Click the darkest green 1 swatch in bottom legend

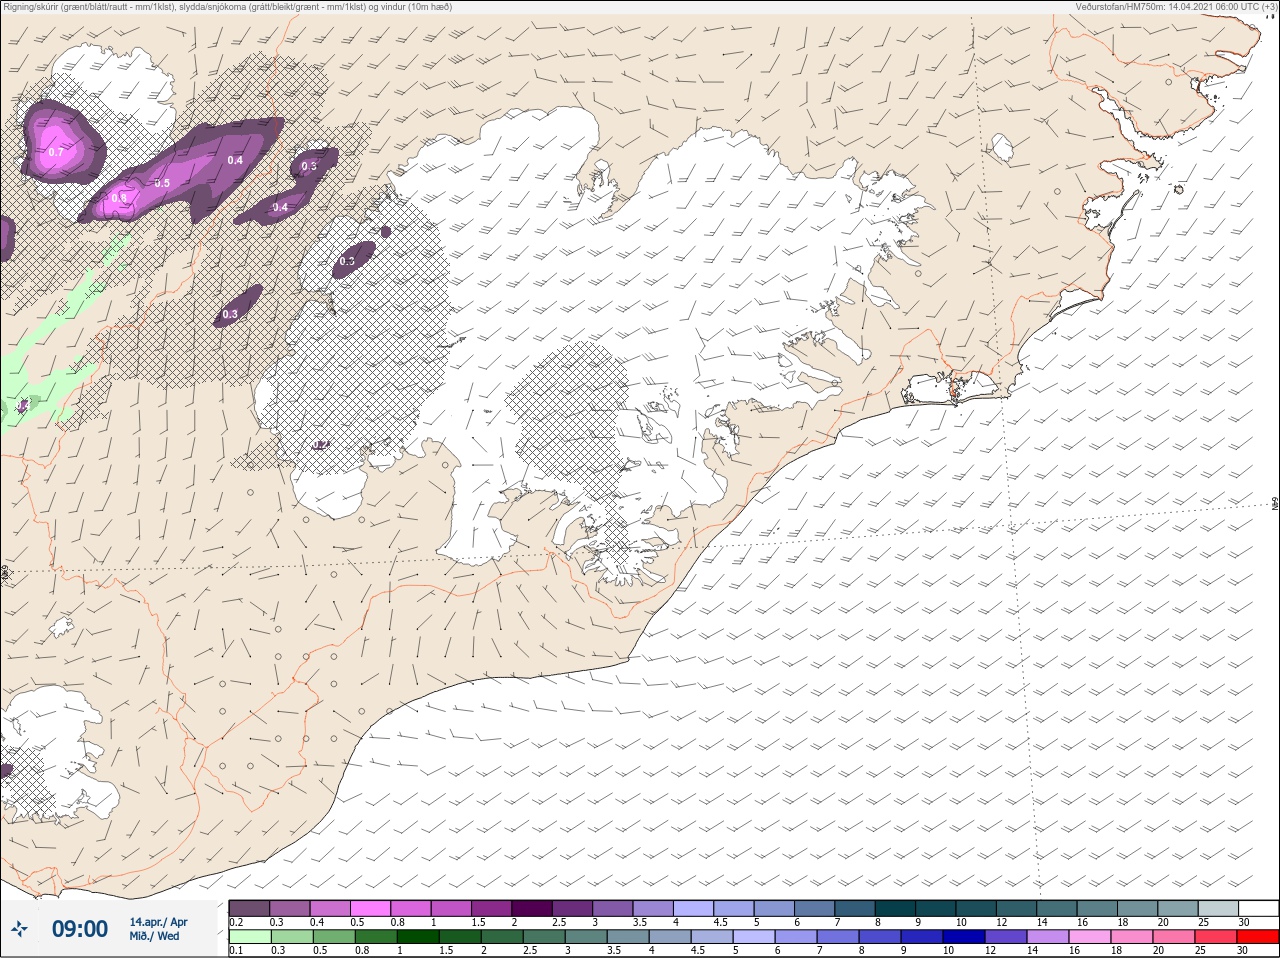pos(418,937)
